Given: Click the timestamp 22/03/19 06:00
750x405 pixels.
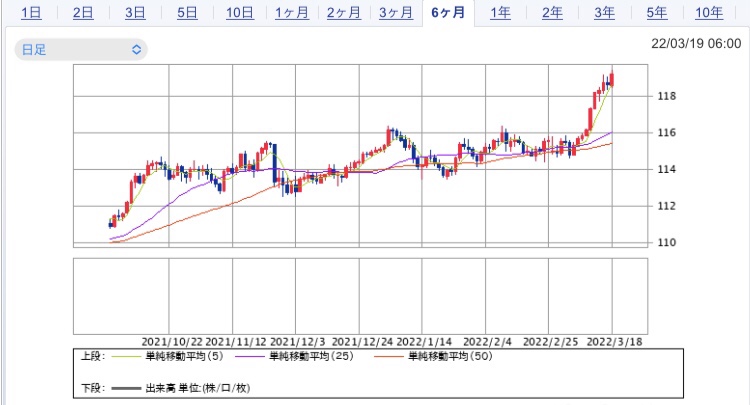Looking at the screenshot, I should coord(696,44).
